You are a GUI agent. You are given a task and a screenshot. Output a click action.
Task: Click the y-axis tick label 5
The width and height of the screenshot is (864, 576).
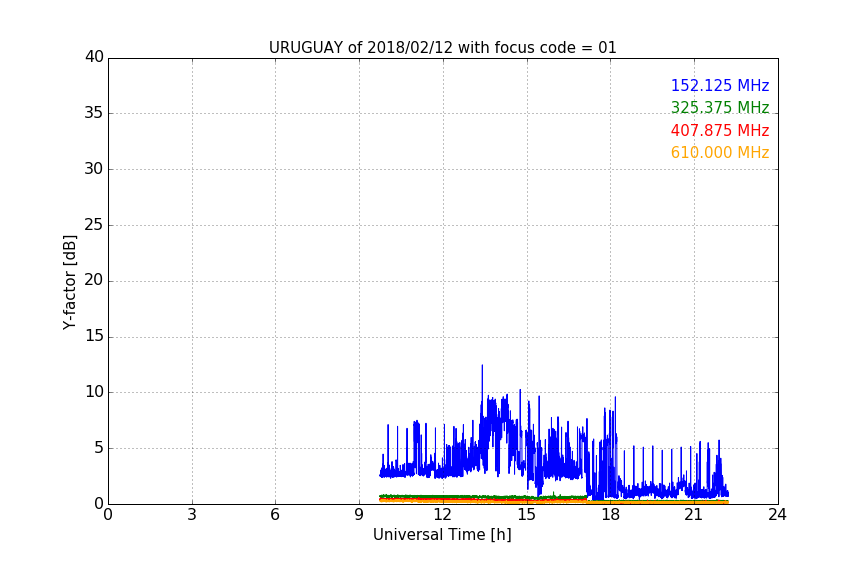coord(99,448)
